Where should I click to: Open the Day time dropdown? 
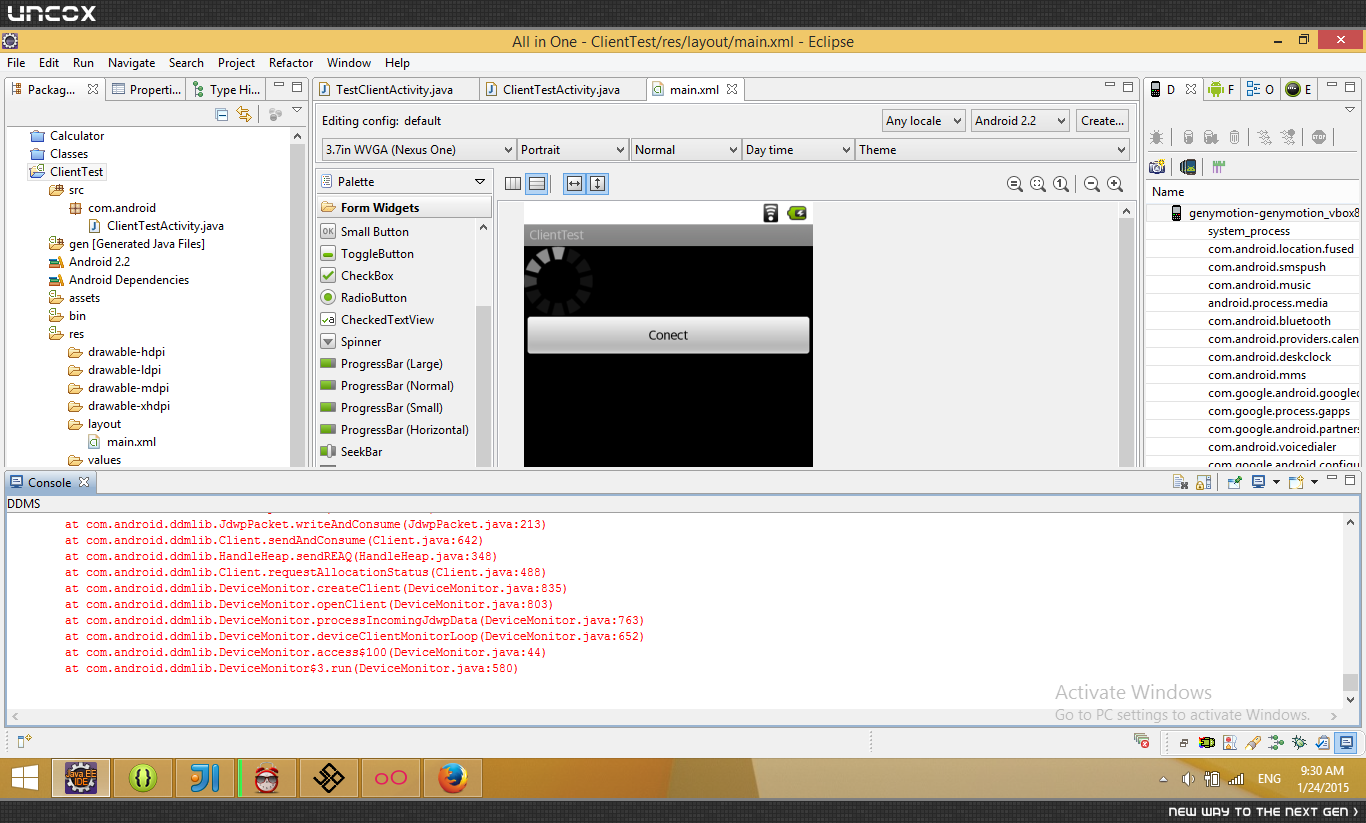point(798,150)
